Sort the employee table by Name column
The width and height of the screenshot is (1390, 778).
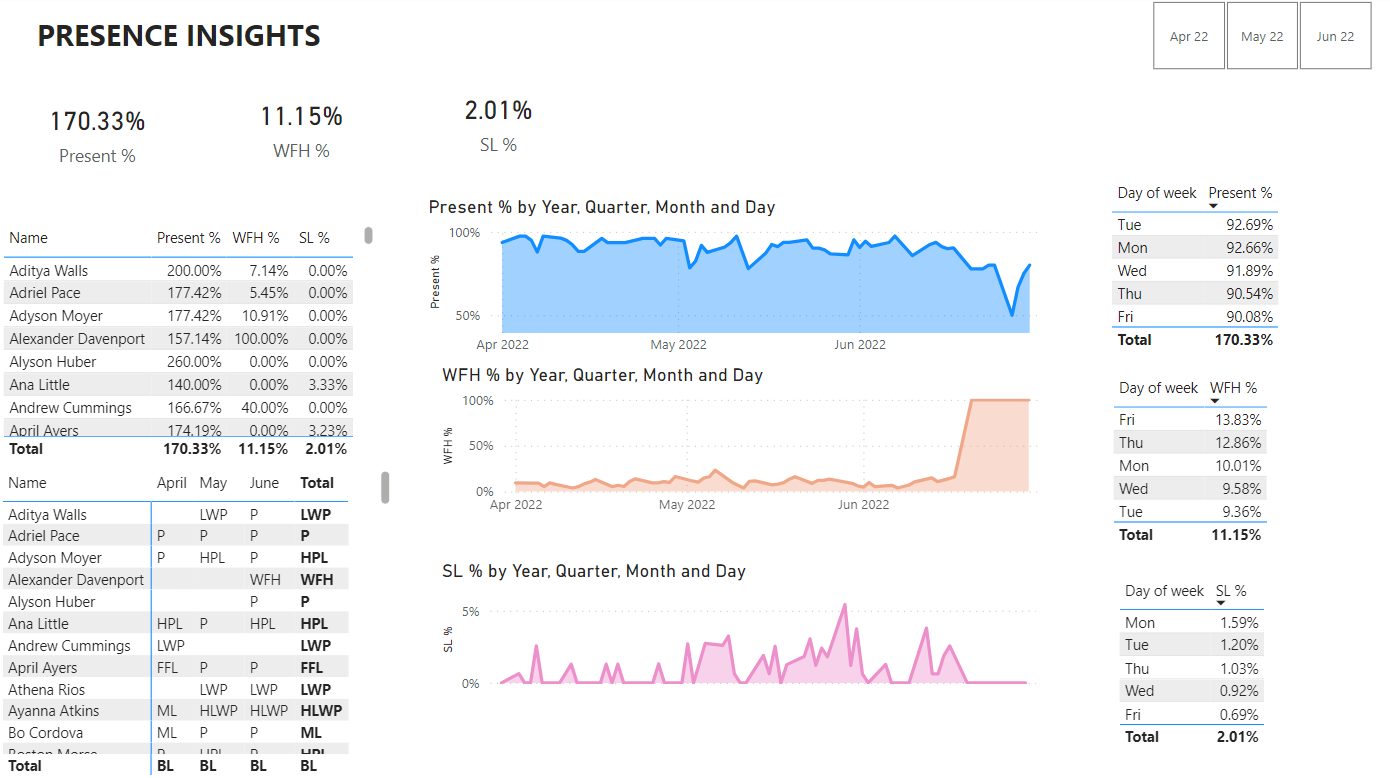tap(28, 238)
